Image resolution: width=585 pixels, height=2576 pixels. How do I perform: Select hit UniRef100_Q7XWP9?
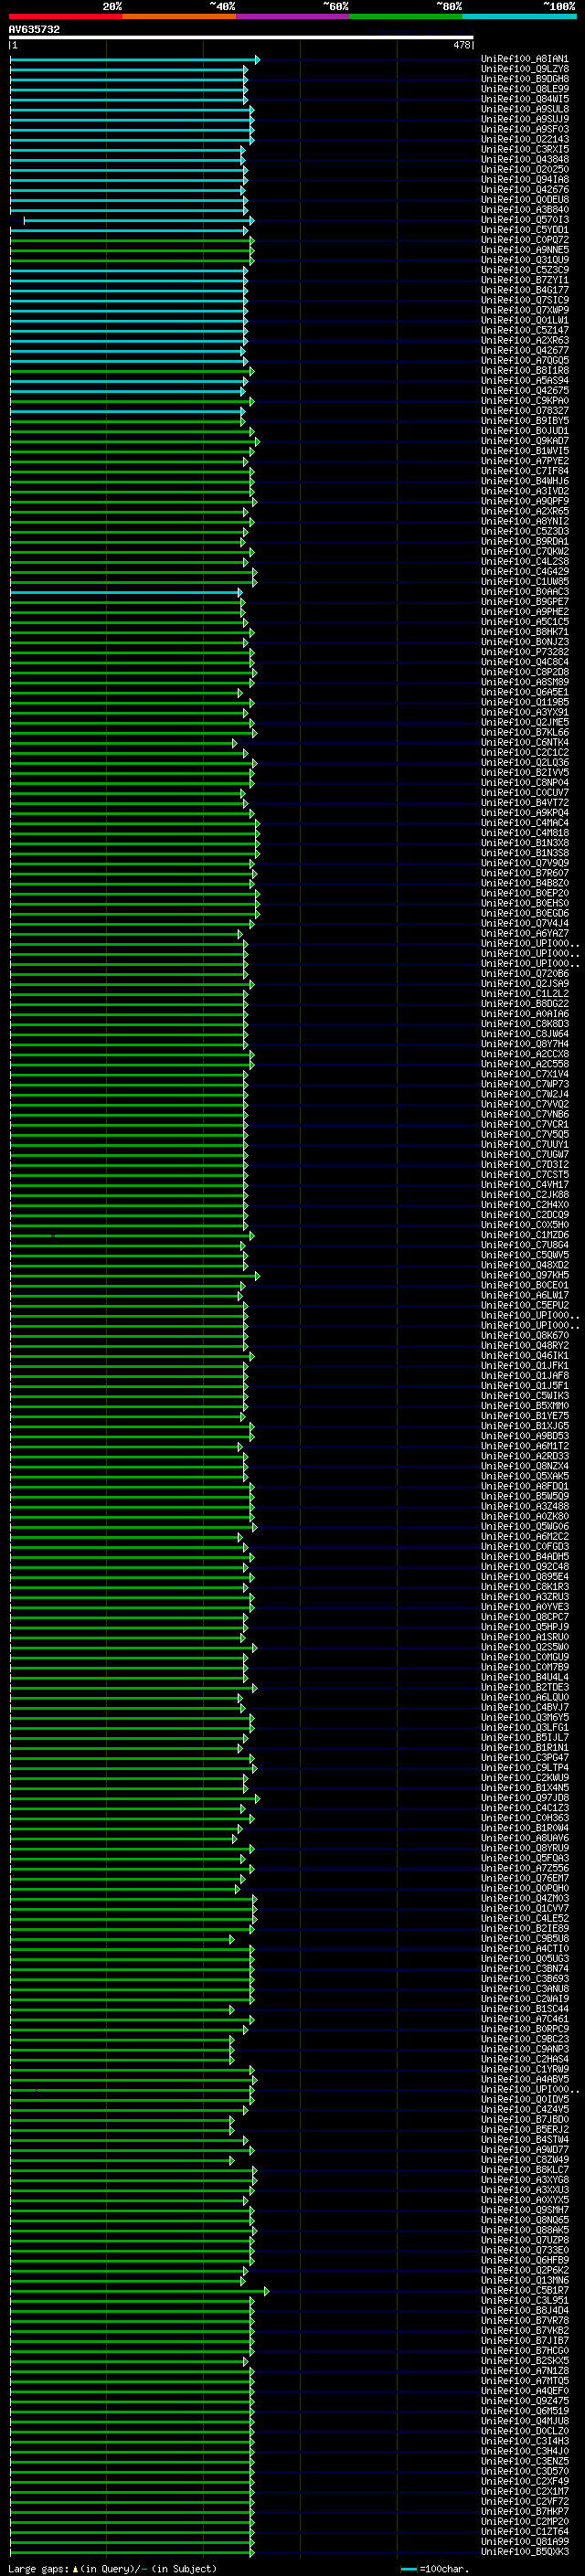click(x=525, y=310)
